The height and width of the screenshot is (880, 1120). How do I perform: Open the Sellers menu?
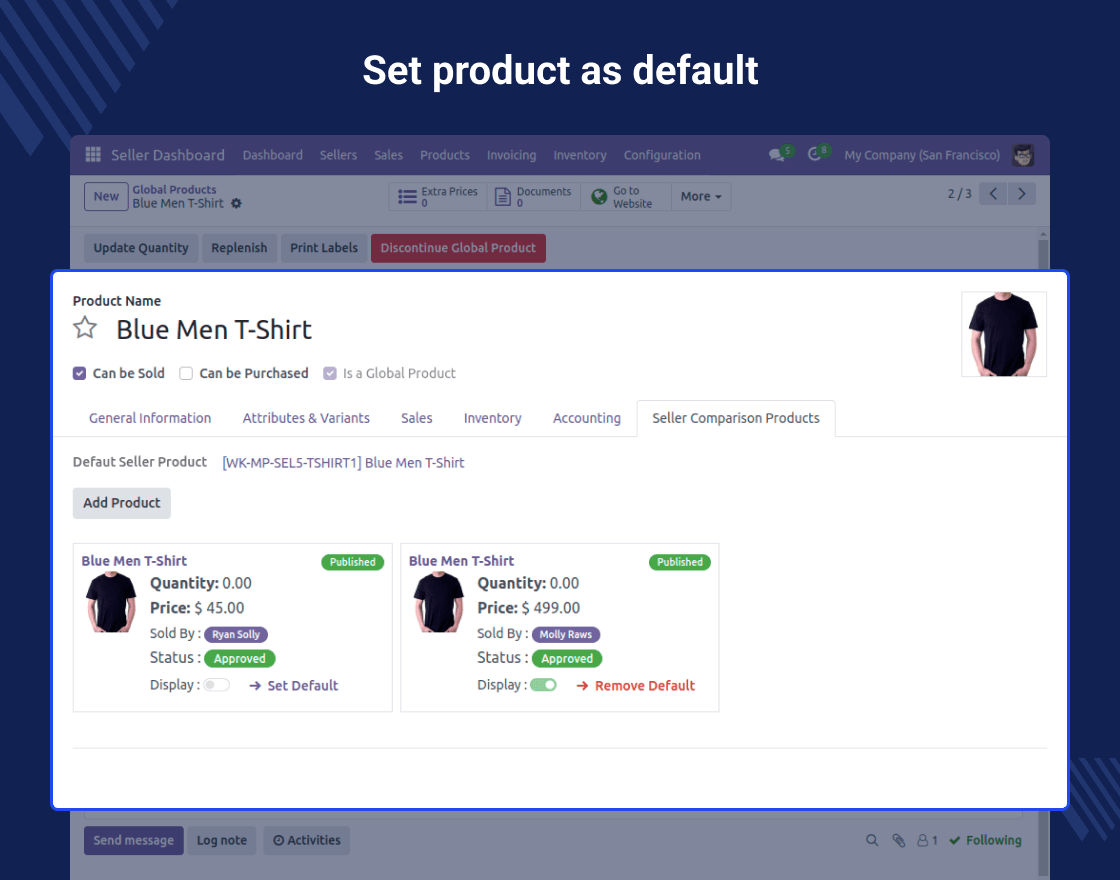[x=339, y=155]
